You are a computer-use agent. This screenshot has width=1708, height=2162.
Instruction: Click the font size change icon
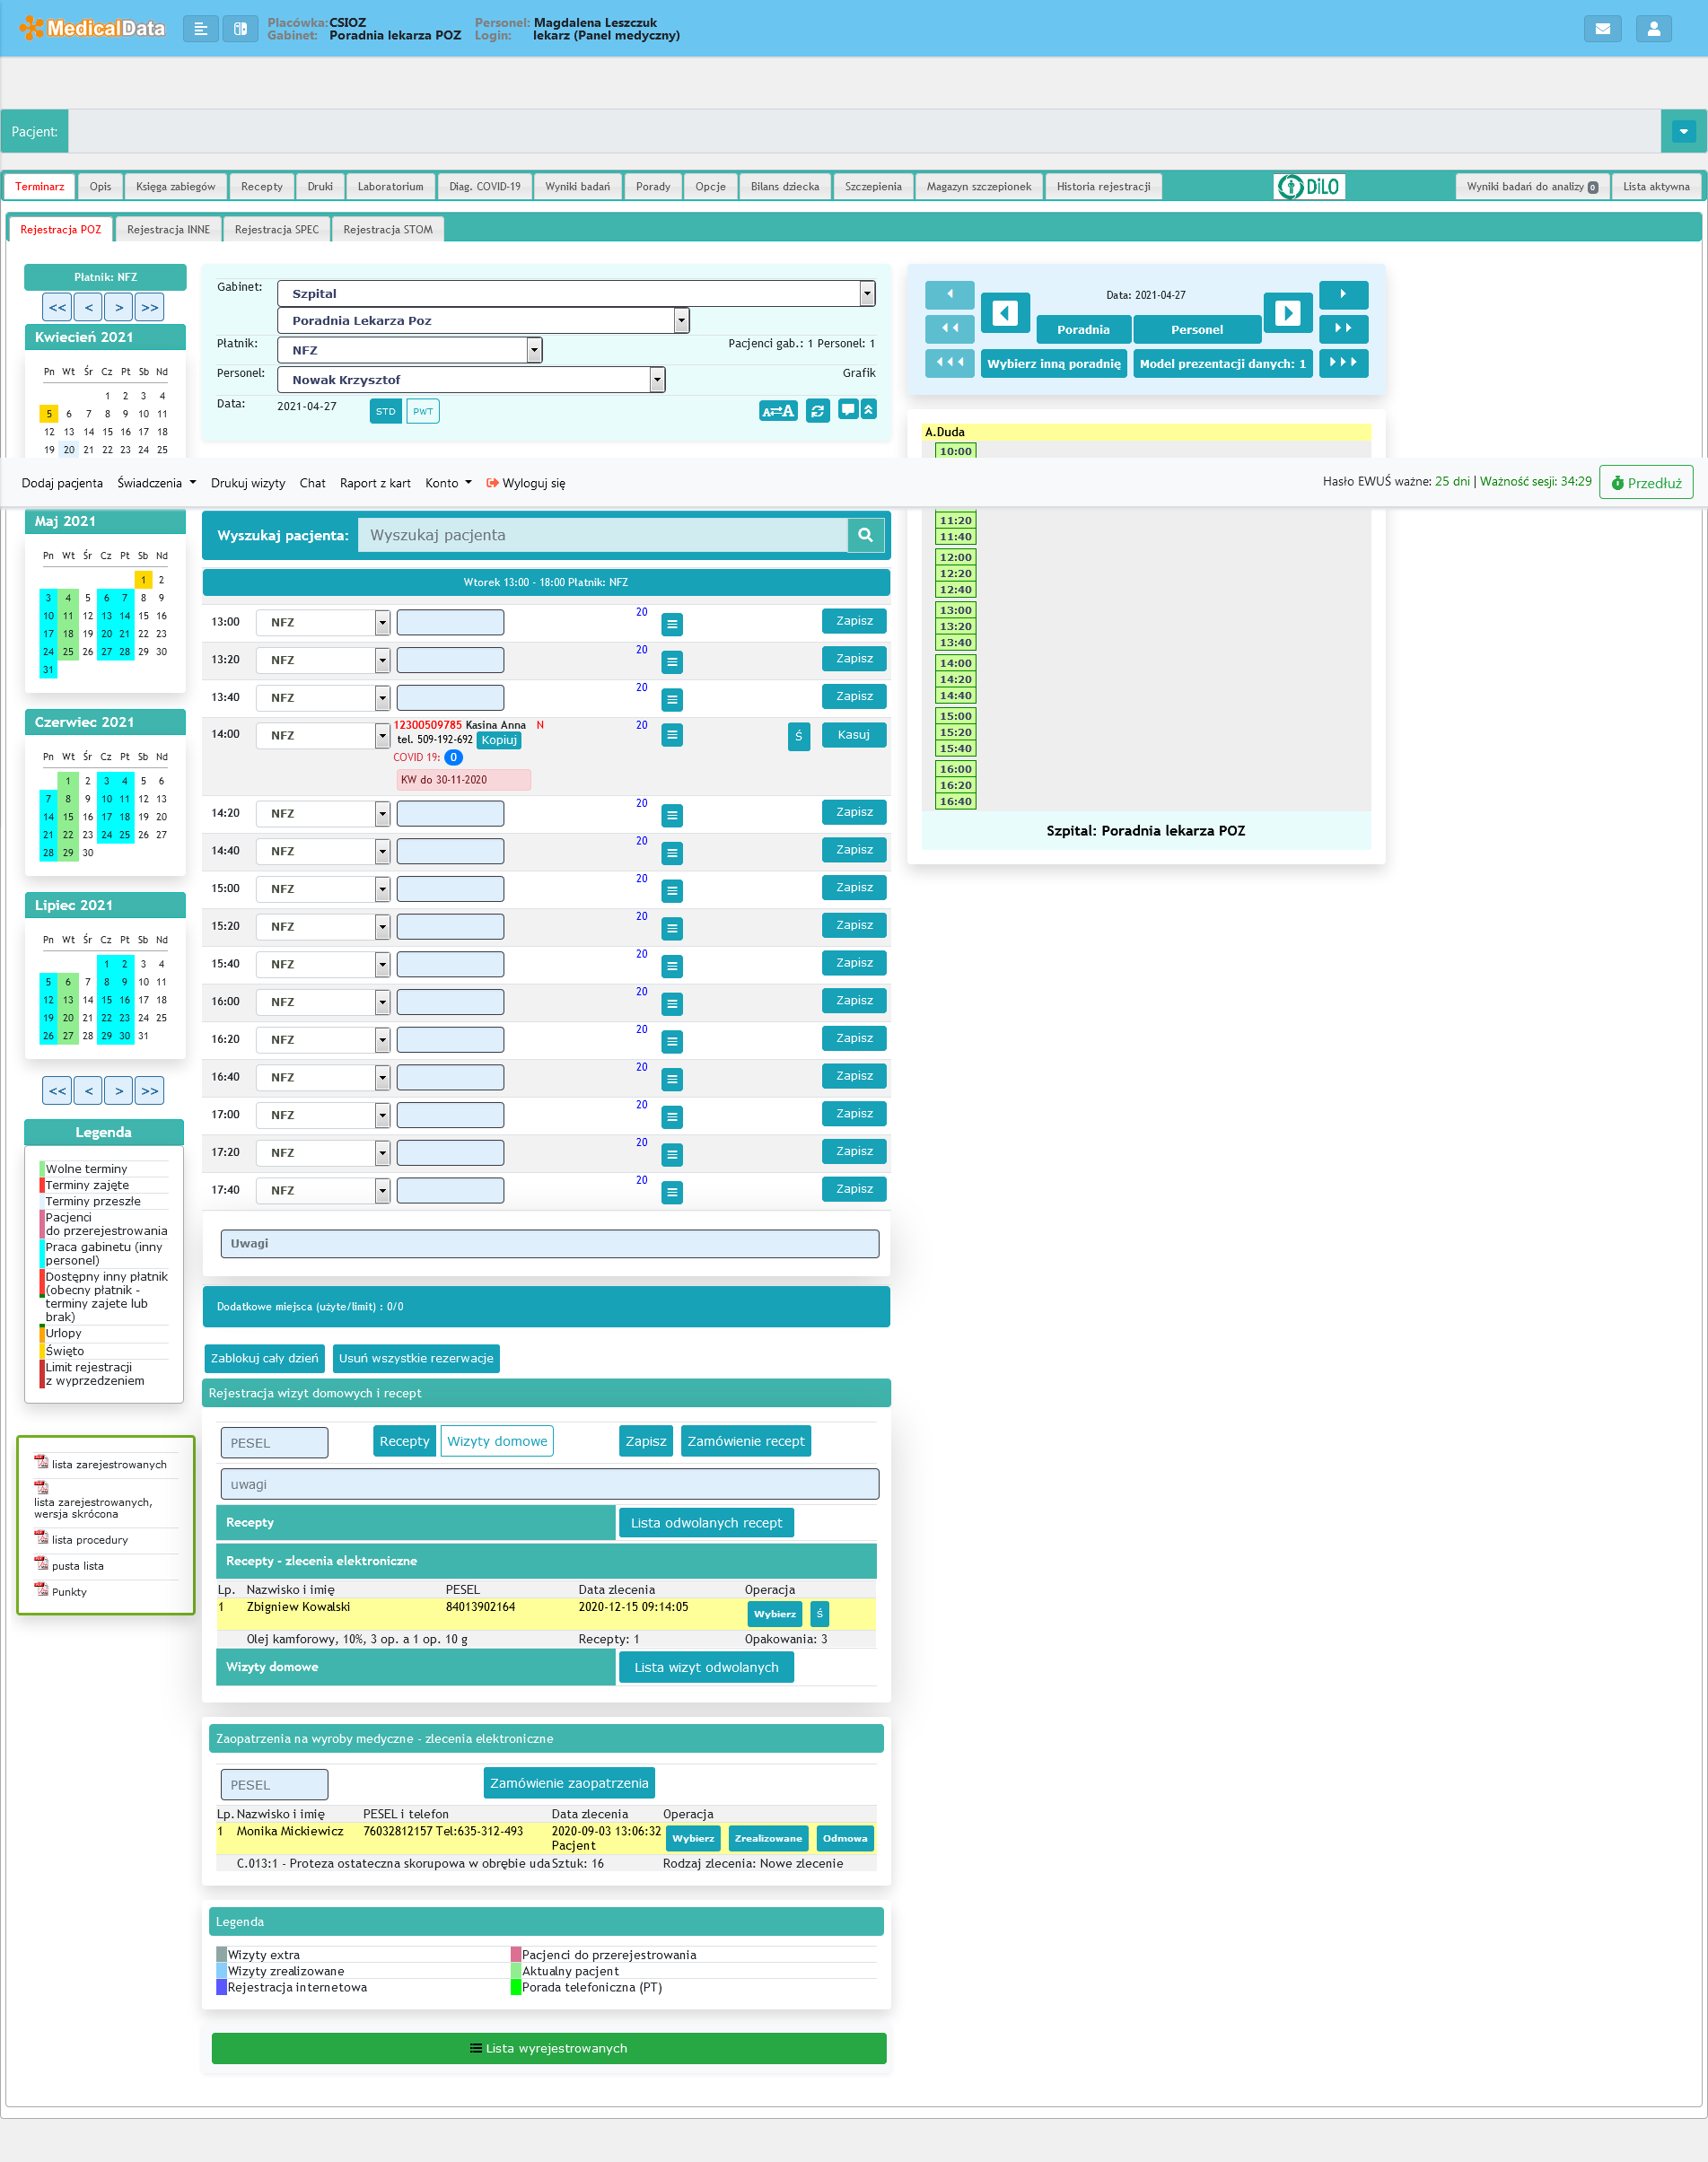click(777, 411)
